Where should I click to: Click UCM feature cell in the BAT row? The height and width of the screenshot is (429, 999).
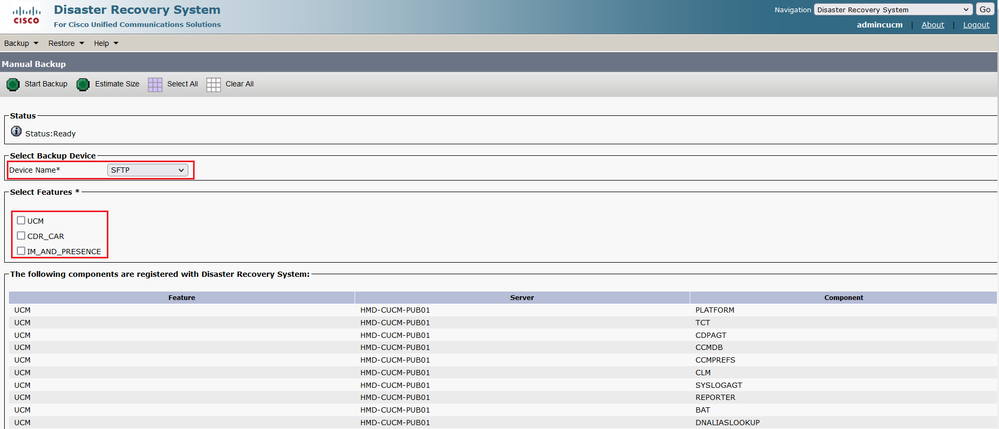(x=22, y=410)
